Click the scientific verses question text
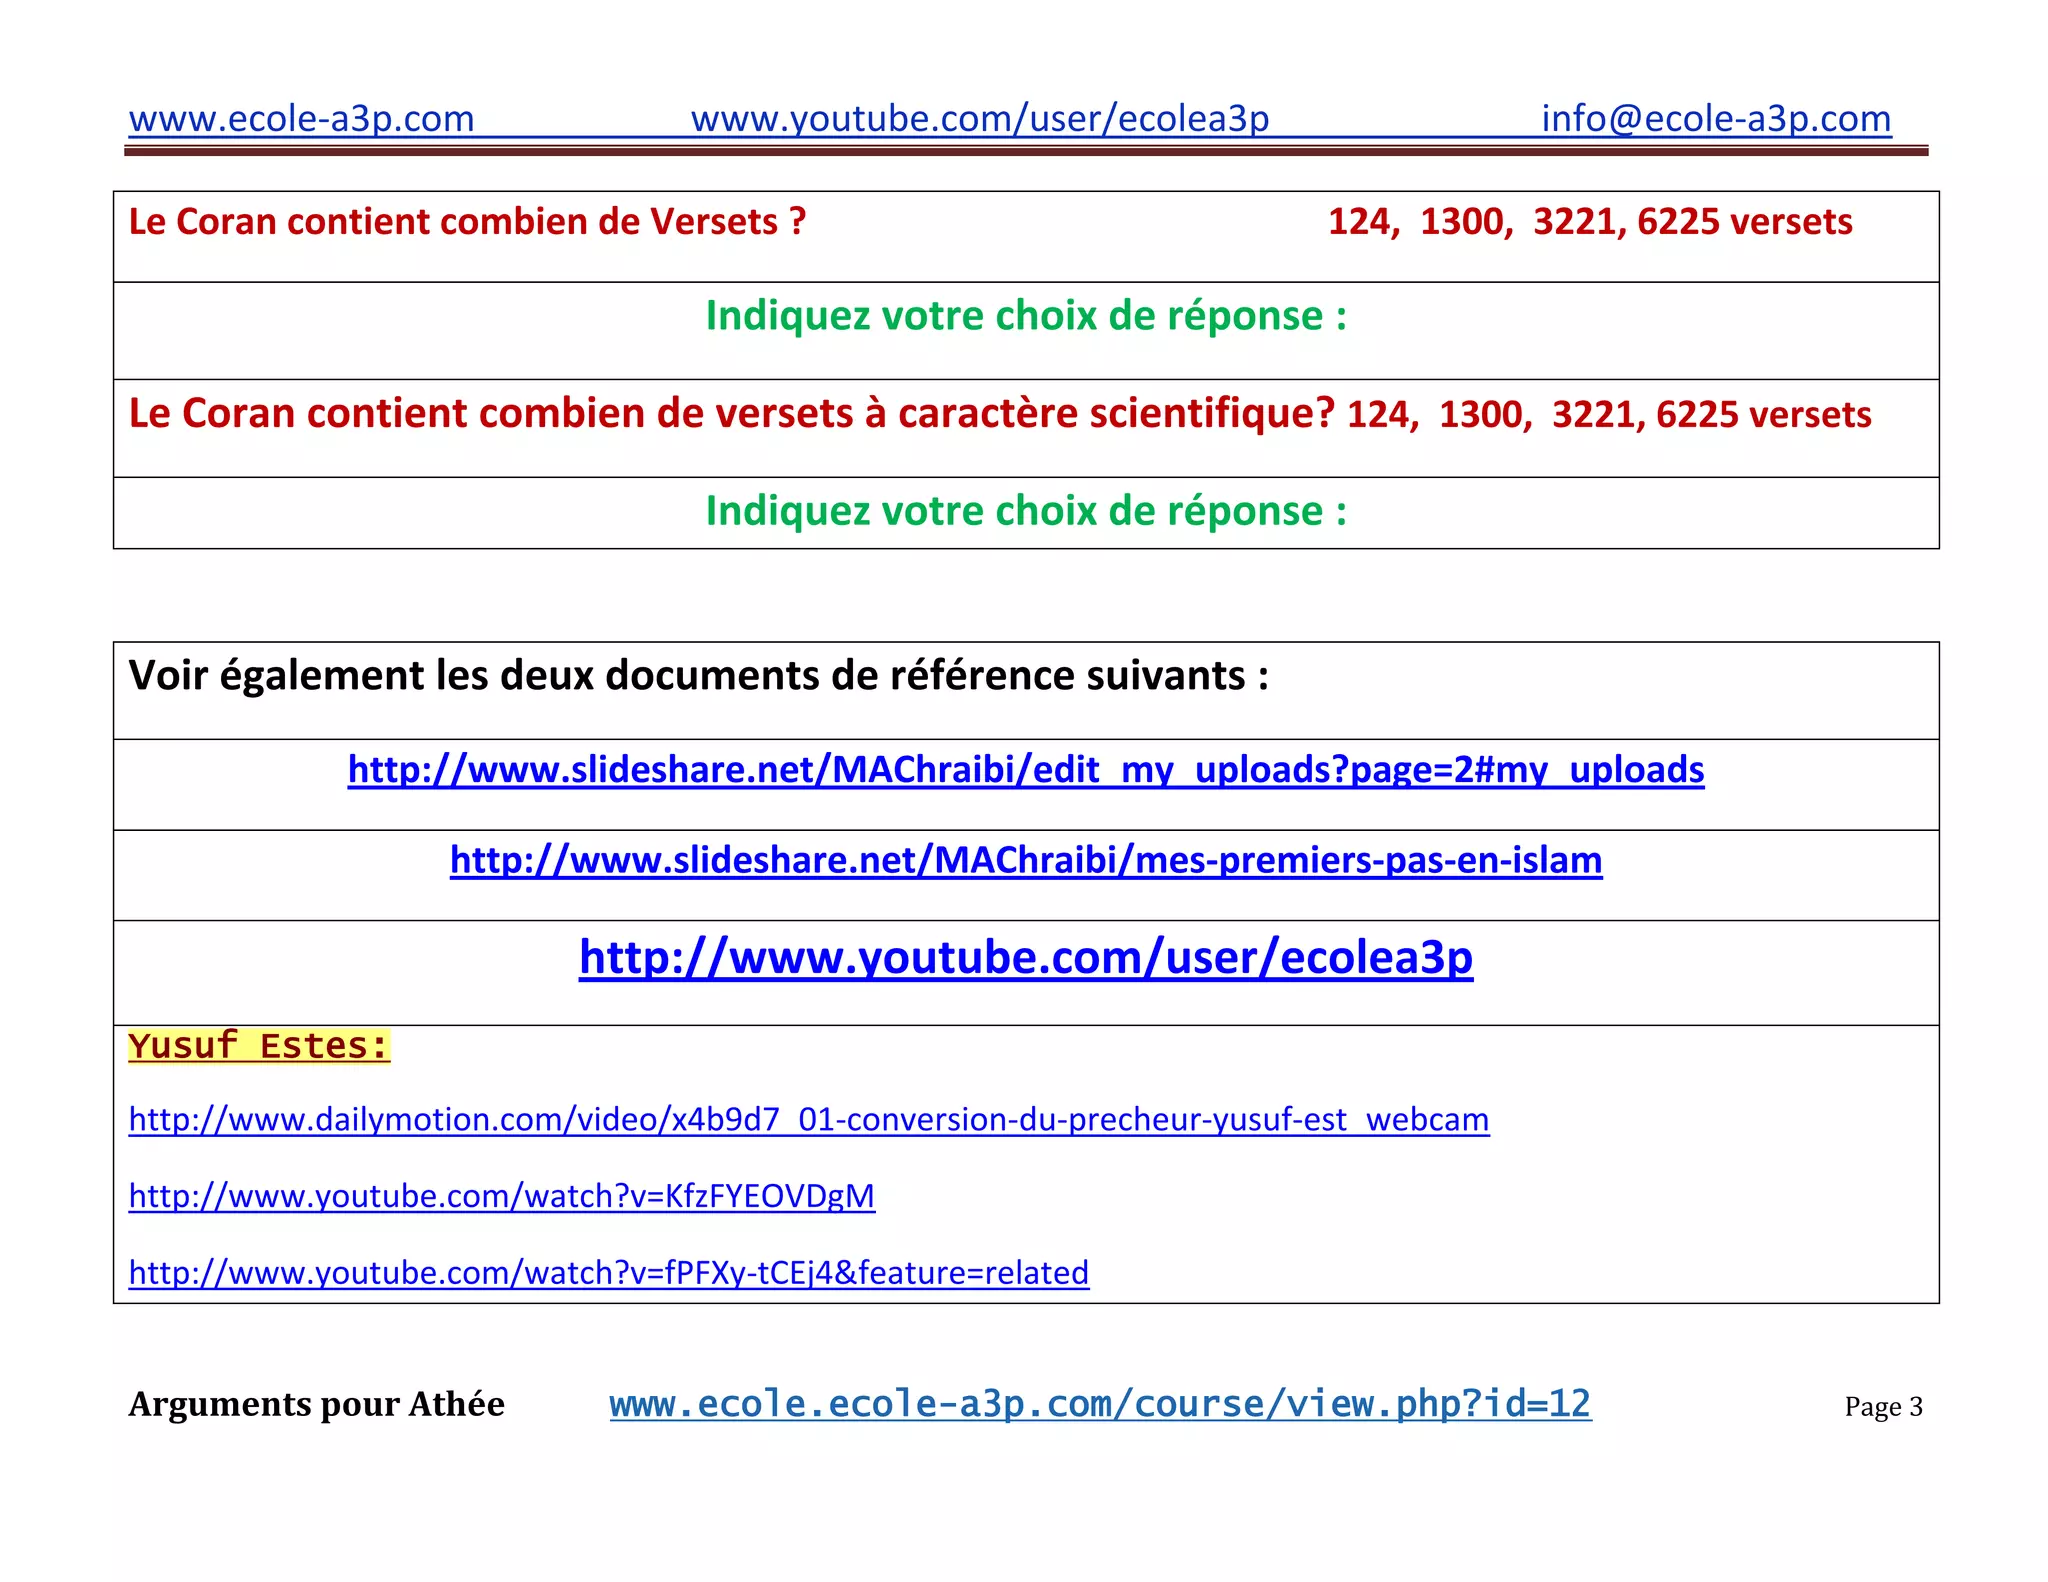The height and width of the screenshot is (1582, 2048). (x=732, y=413)
